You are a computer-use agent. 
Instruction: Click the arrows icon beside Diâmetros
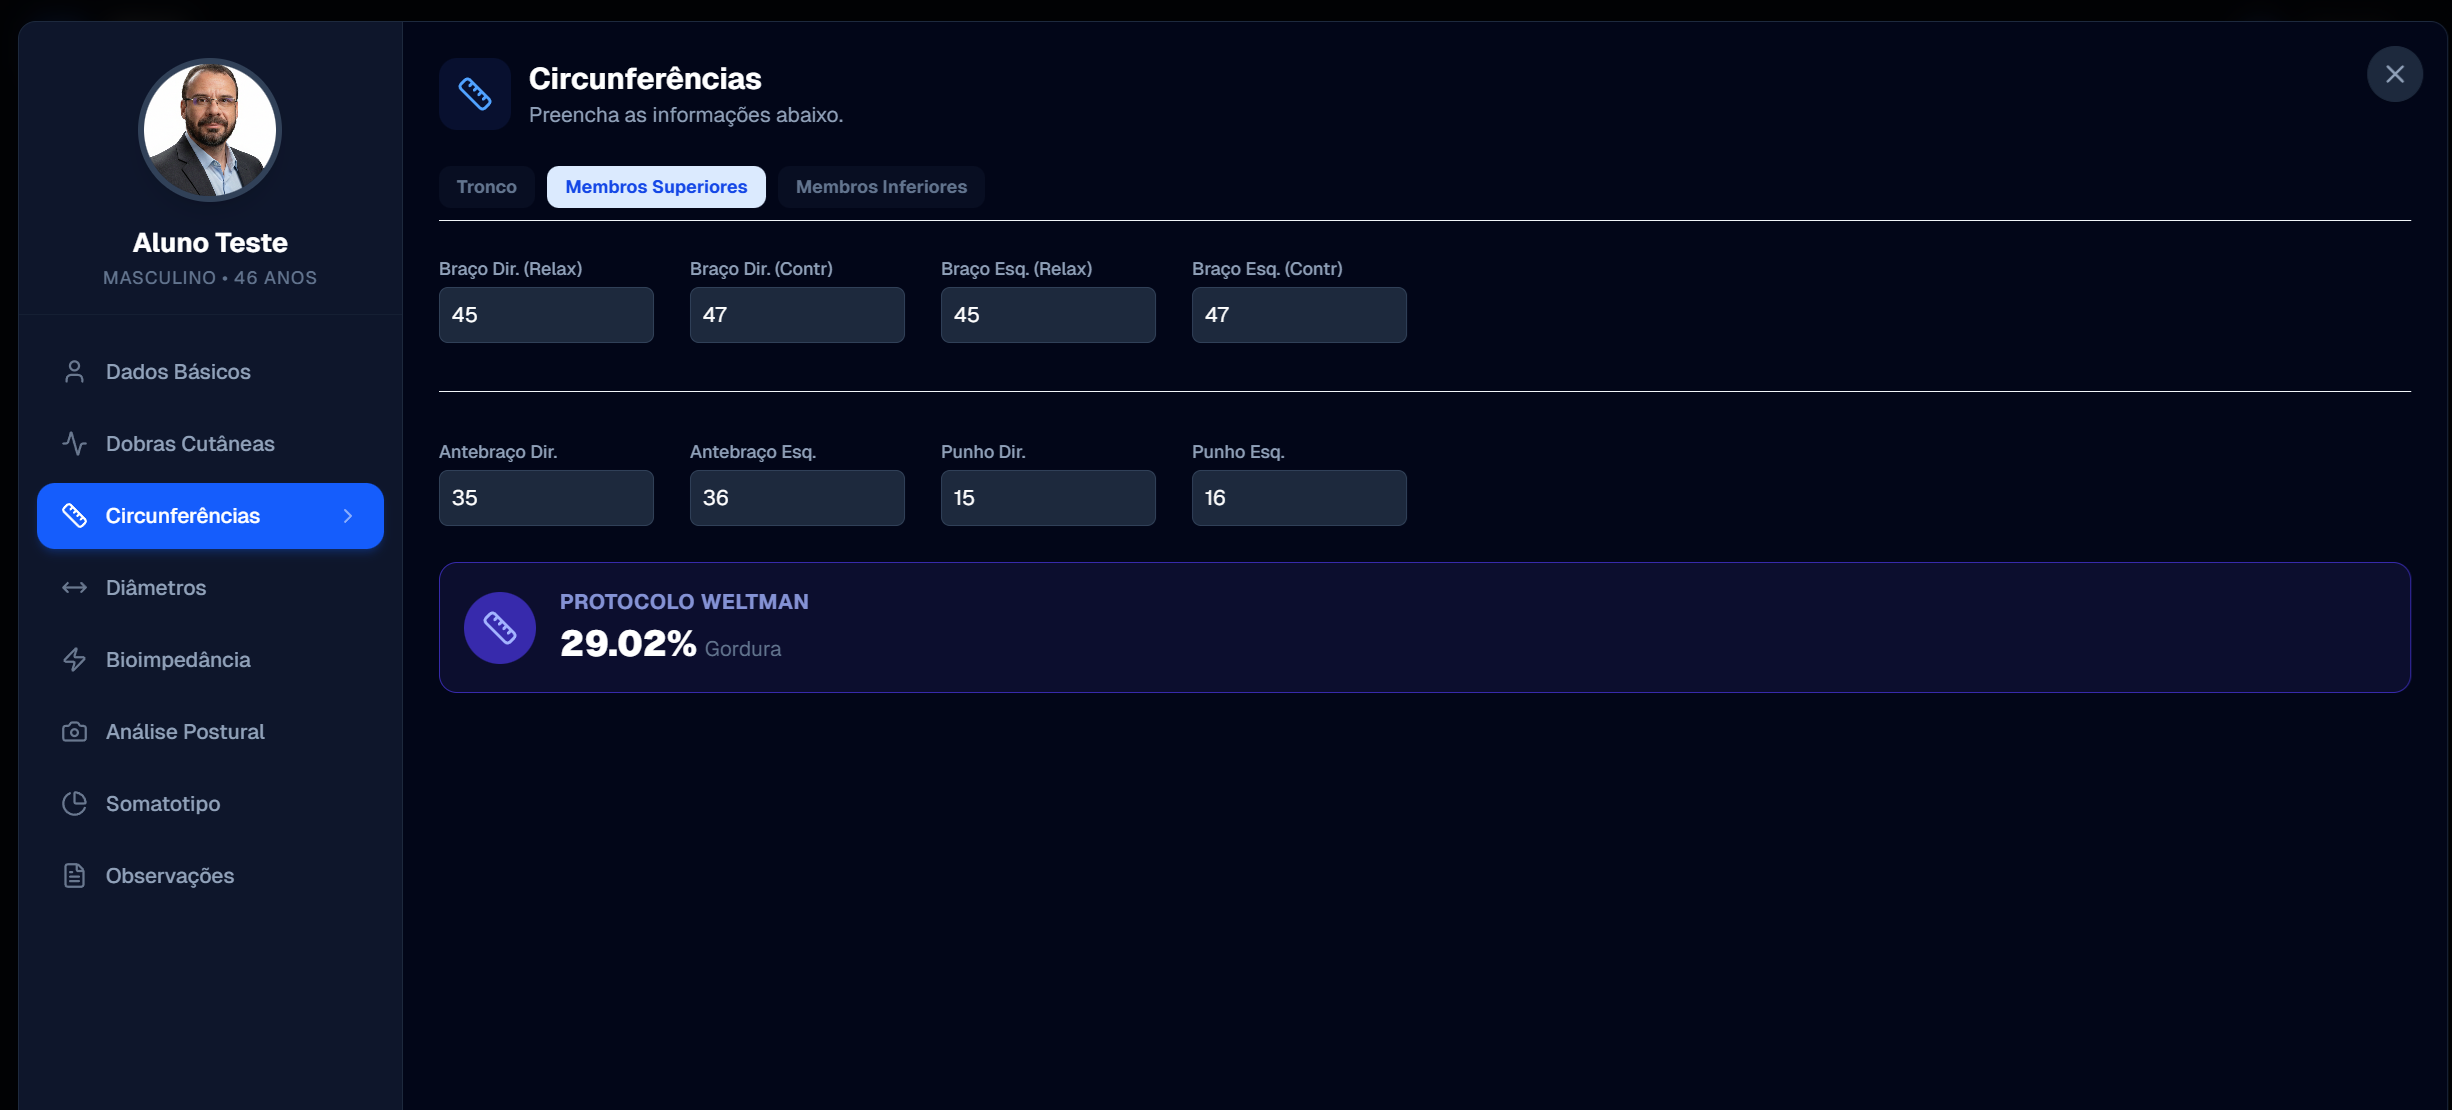click(x=74, y=588)
